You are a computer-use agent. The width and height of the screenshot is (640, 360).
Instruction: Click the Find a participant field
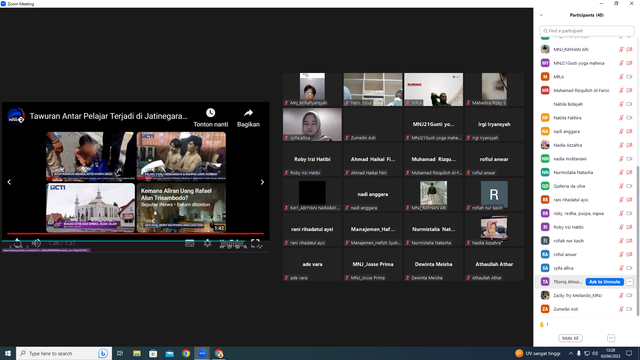coord(587,31)
